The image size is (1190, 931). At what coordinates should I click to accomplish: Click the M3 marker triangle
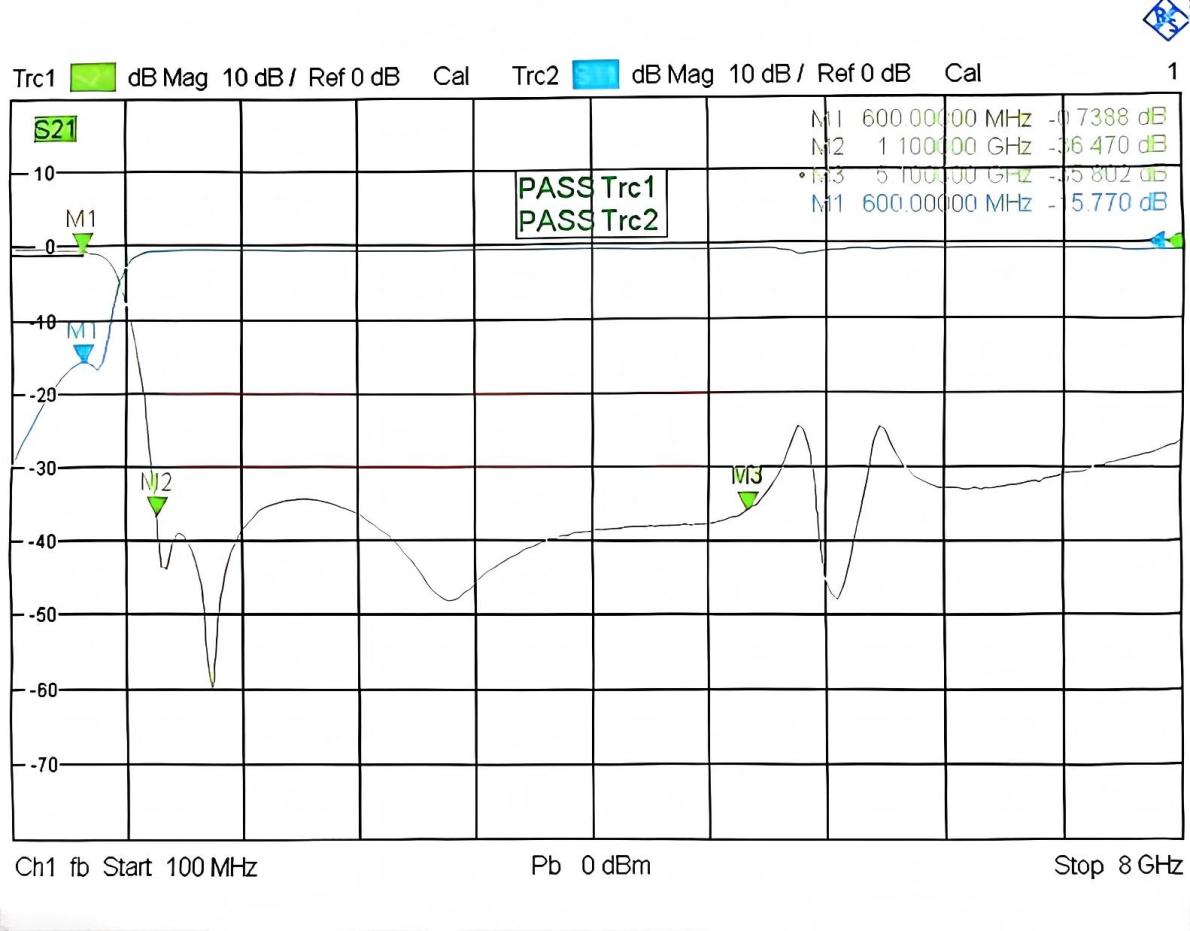(748, 499)
